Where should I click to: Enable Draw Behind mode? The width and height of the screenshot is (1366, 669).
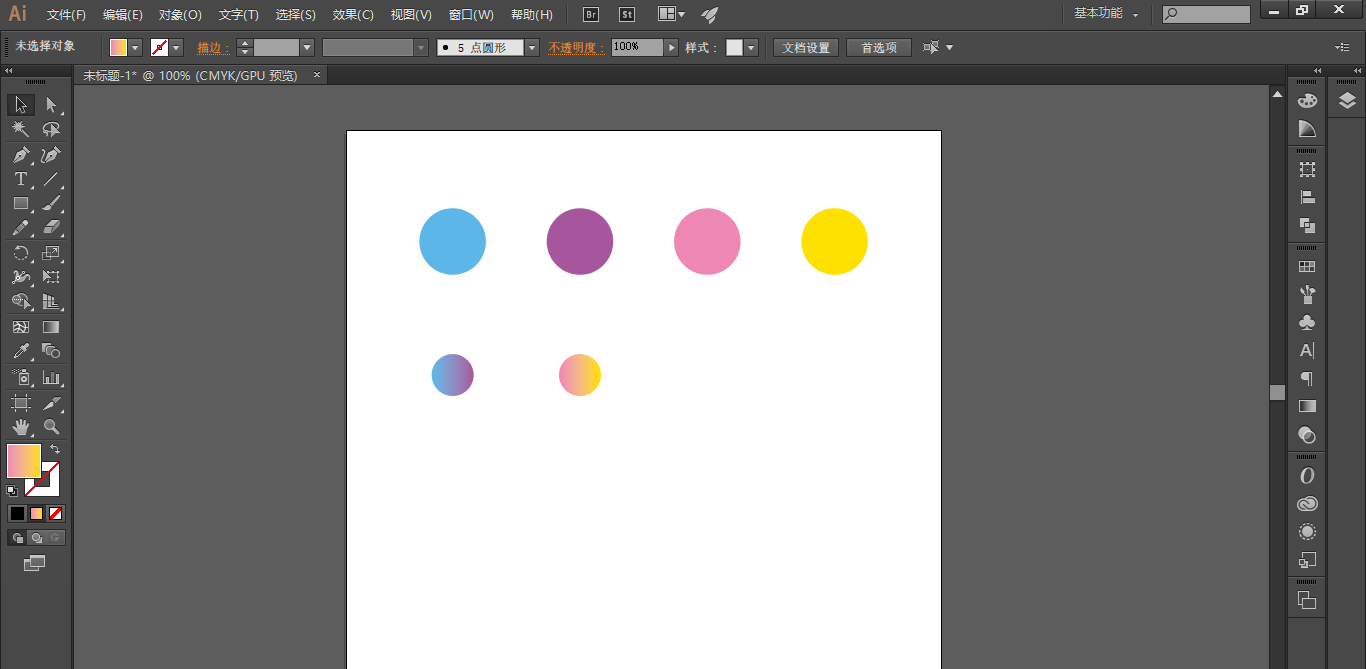point(36,538)
